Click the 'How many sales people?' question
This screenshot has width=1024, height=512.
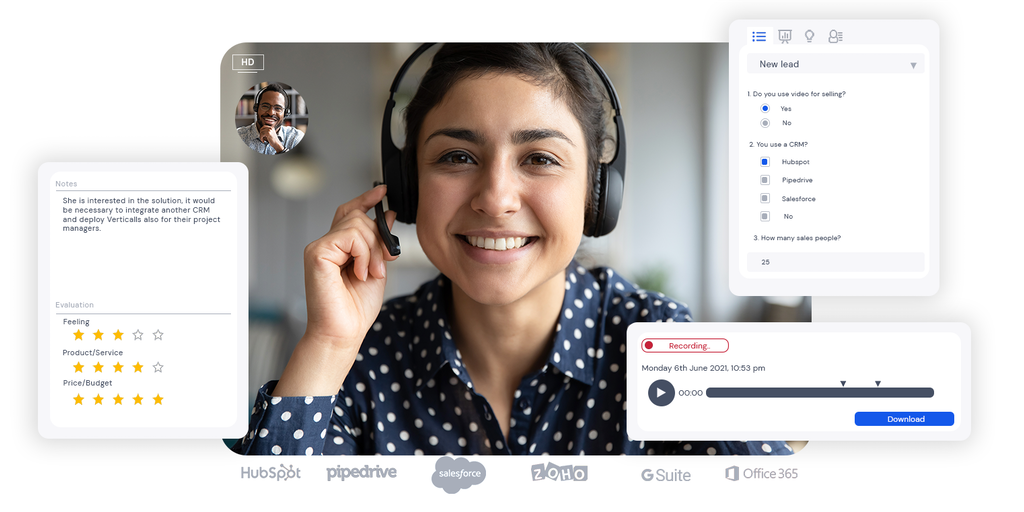point(797,238)
